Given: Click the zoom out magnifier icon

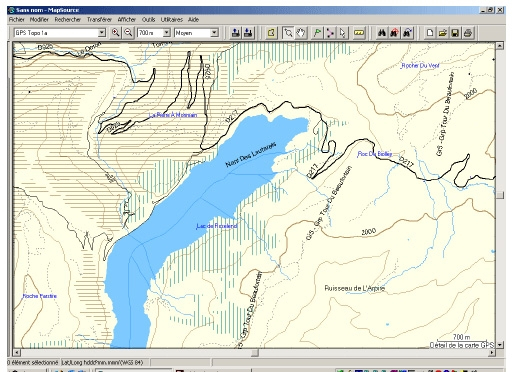Looking at the screenshot, I should coord(128,33).
